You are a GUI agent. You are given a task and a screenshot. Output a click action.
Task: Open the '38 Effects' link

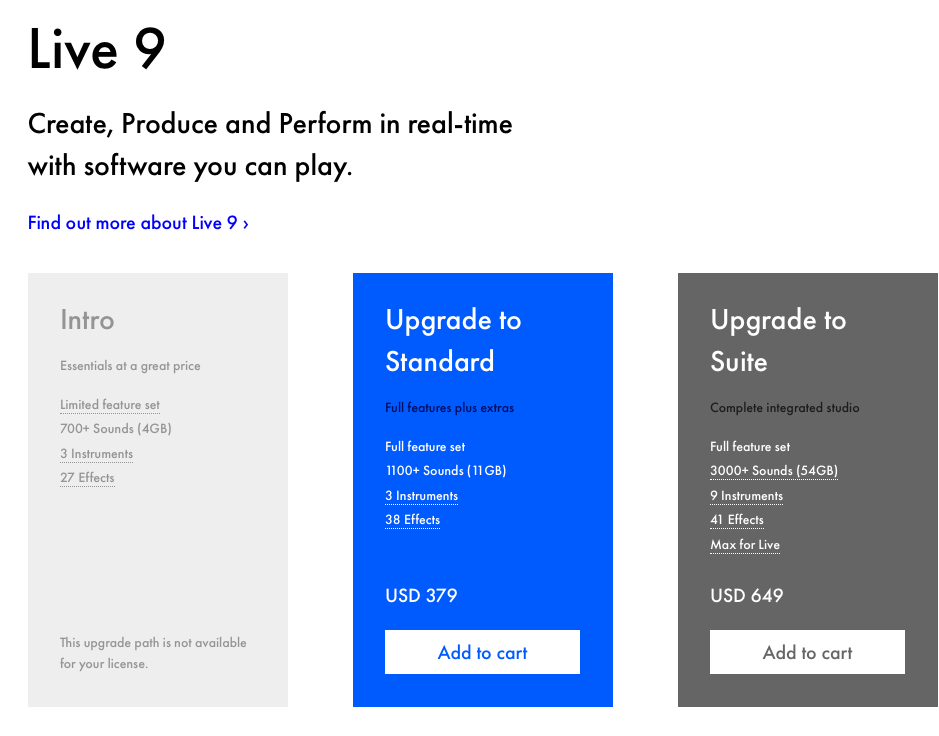click(412, 520)
